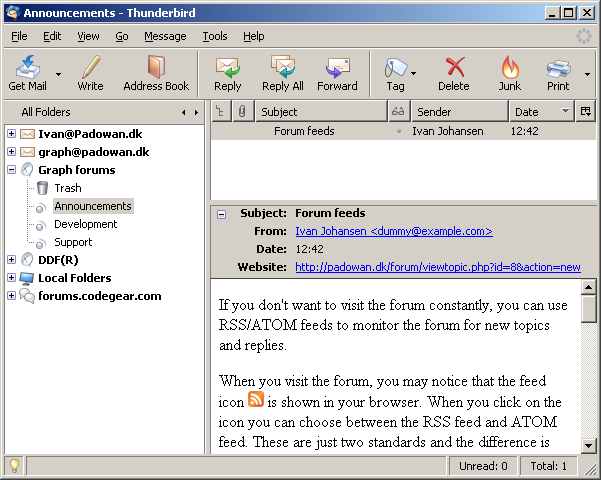
Task: Toggle message threads column icon
Action: (x=221, y=112)
